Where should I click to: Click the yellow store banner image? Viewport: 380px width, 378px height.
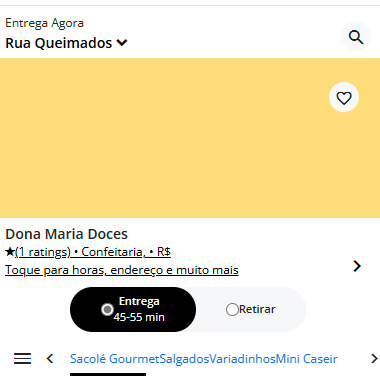click(x=190, y=138)
